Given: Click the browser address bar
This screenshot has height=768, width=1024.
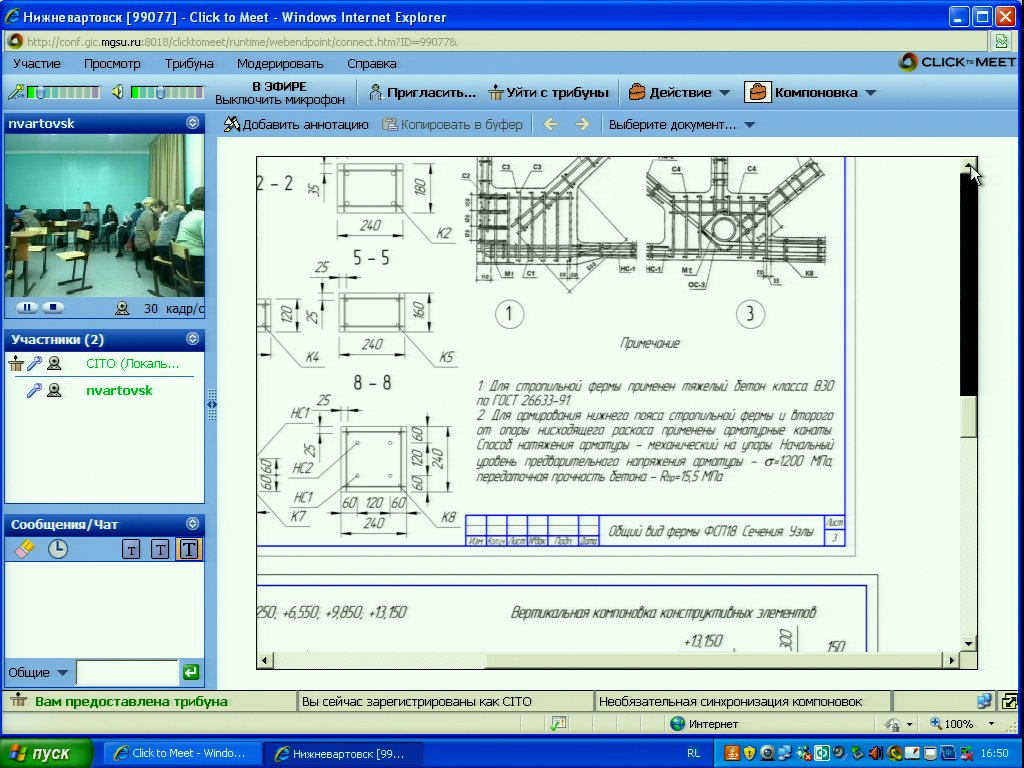Looking at the screenshot, I should point(496,42).
